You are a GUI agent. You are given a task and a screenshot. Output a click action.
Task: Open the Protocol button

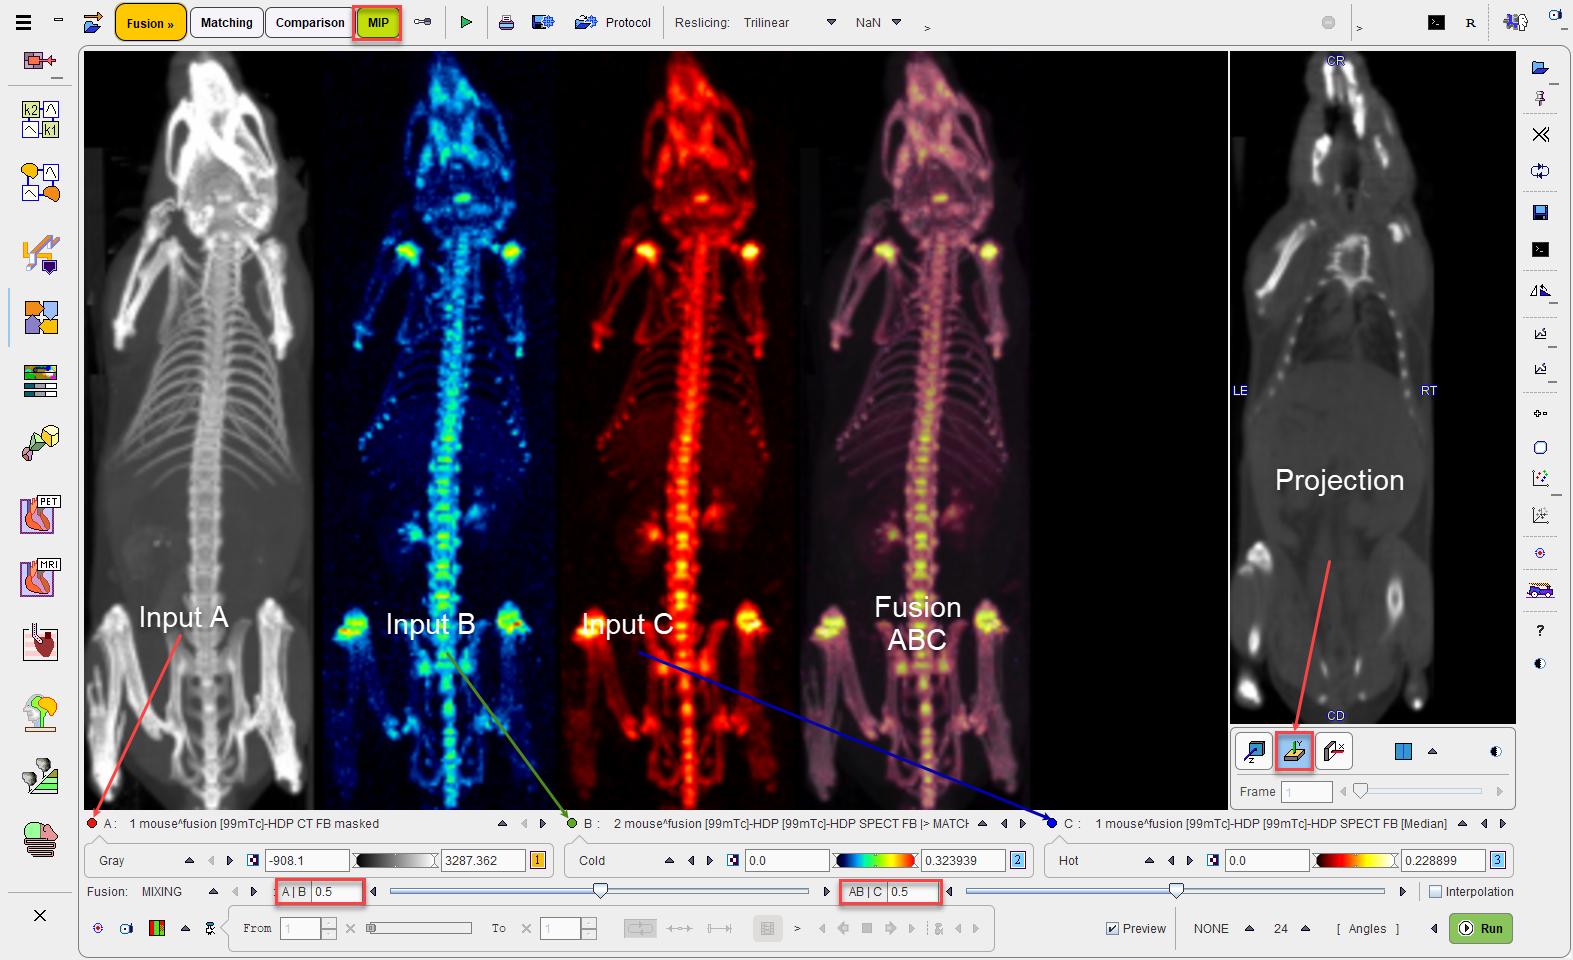click(x=613, y=22)
